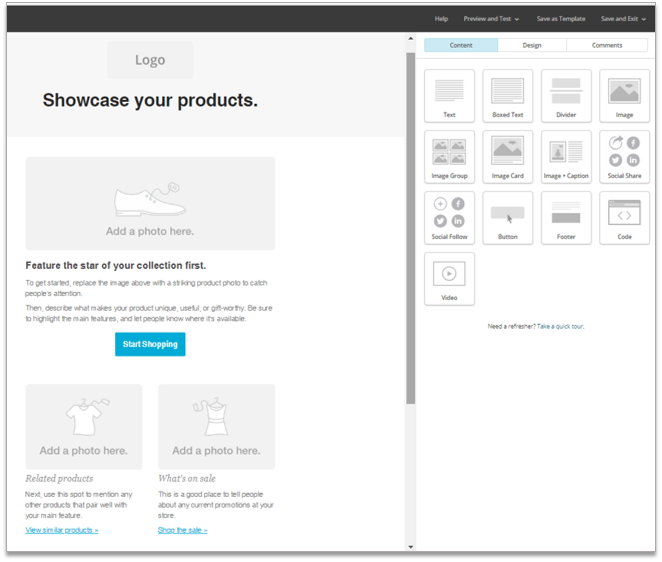The height and width of the screenshot is (562, 662).
Task: Open the Preview and Test dropdown
Action: [491, 19]
